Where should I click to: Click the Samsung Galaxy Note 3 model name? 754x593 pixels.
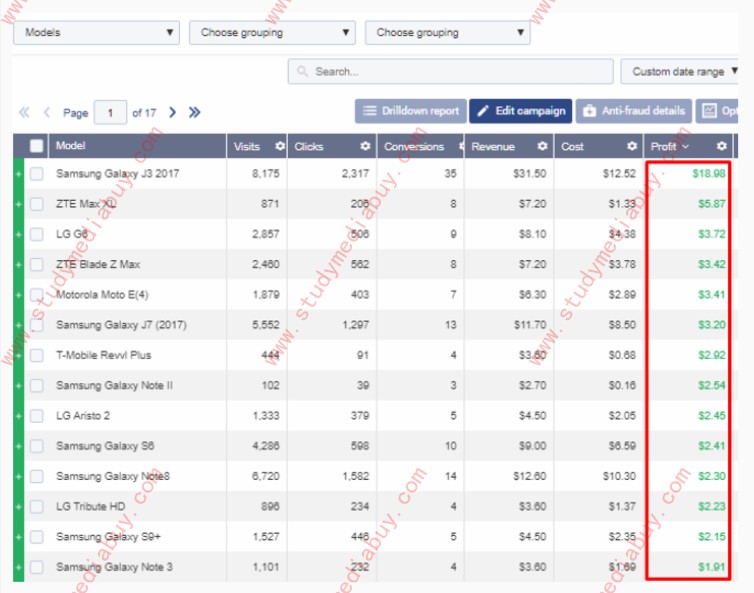tap(114, 568)
